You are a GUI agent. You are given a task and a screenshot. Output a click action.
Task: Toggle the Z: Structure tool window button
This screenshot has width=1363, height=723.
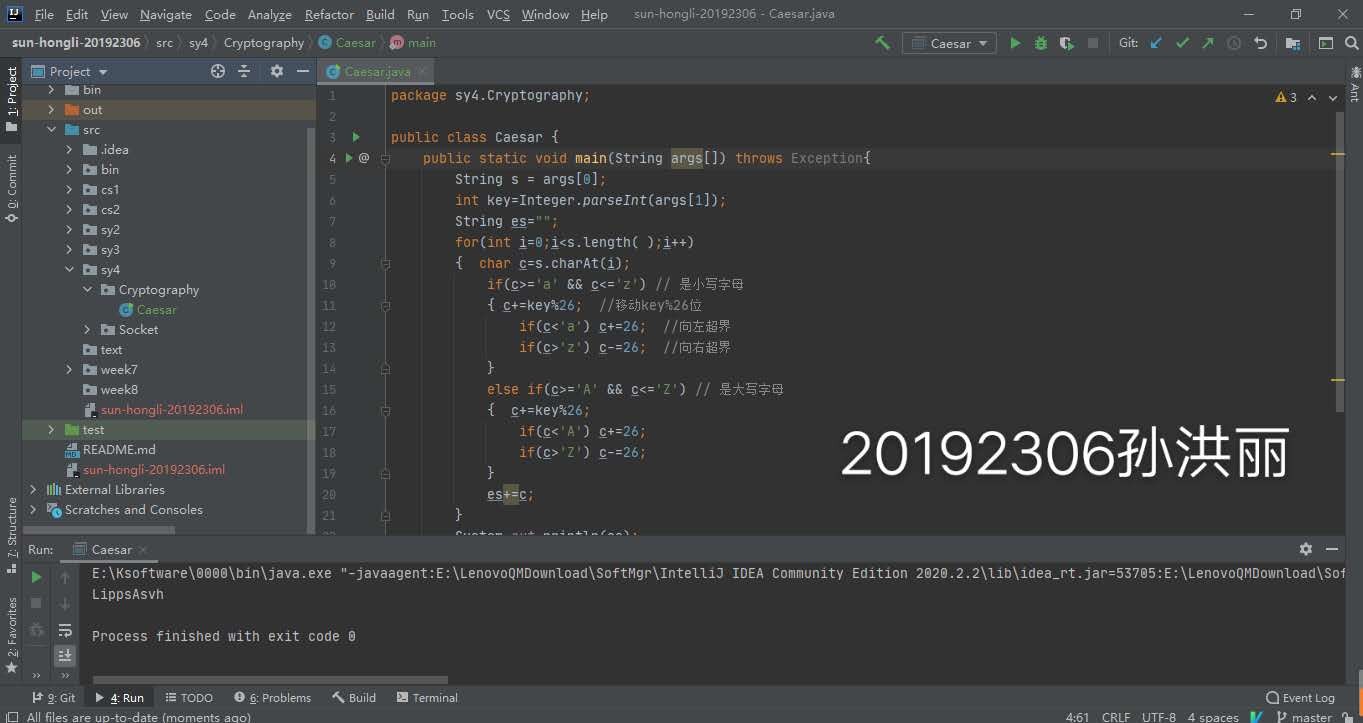pos(11,534)
